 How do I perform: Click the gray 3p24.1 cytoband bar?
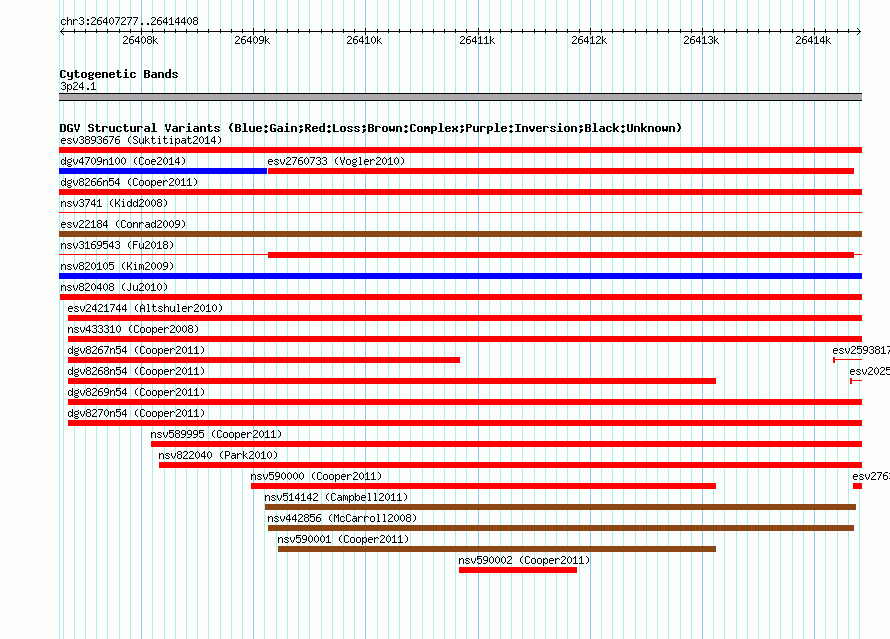tap(460, 97)
